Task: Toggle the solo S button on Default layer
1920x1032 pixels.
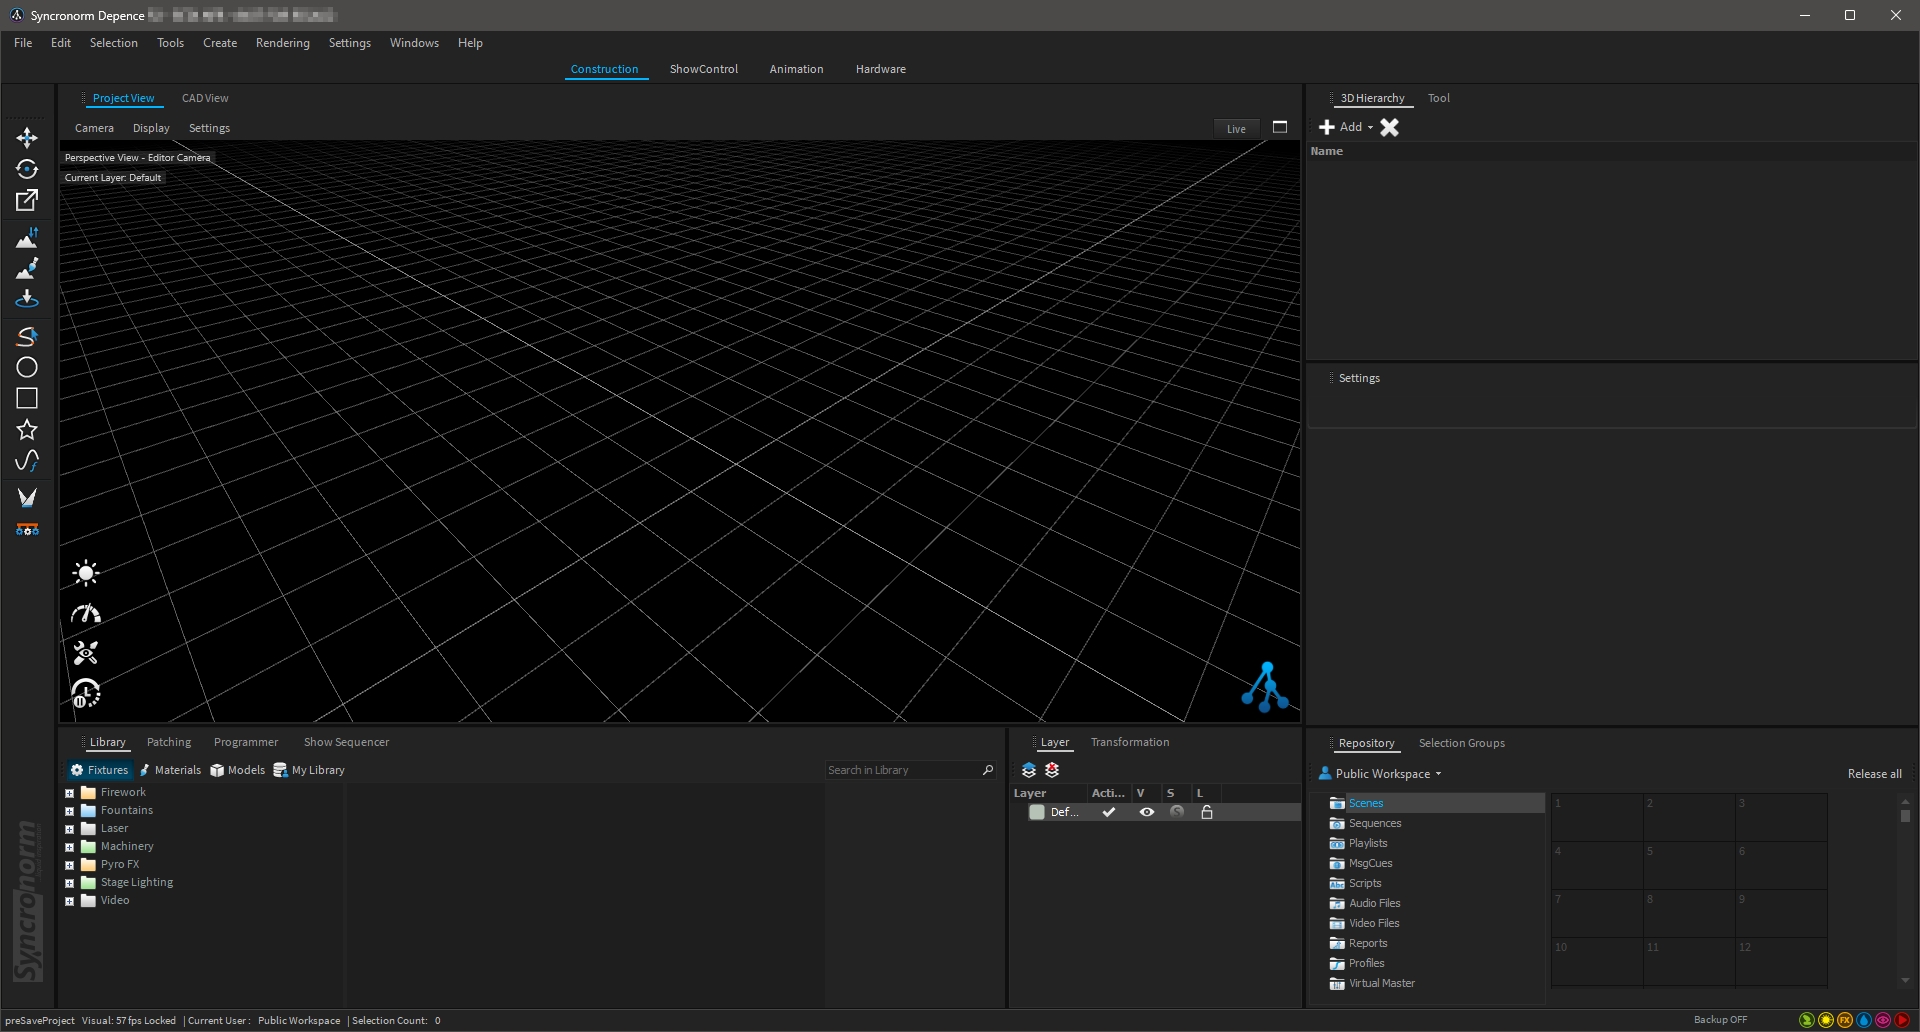Action: click(1177, 812)
